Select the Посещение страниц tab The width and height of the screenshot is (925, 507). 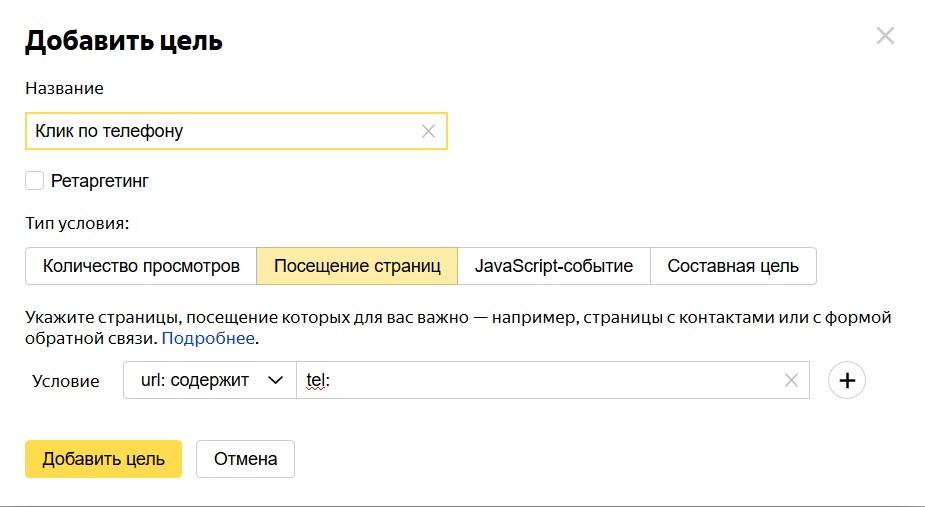click(357, 266)
